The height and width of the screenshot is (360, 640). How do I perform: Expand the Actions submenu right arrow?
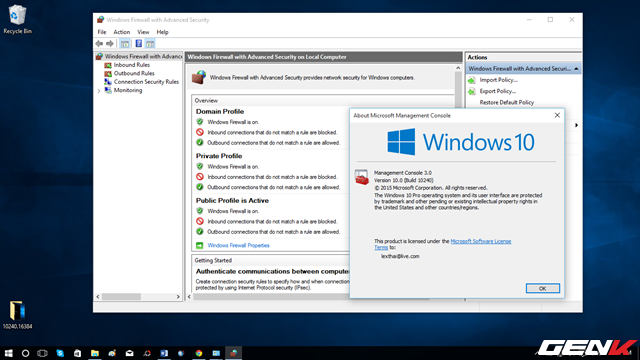click(x=576, y=125)
